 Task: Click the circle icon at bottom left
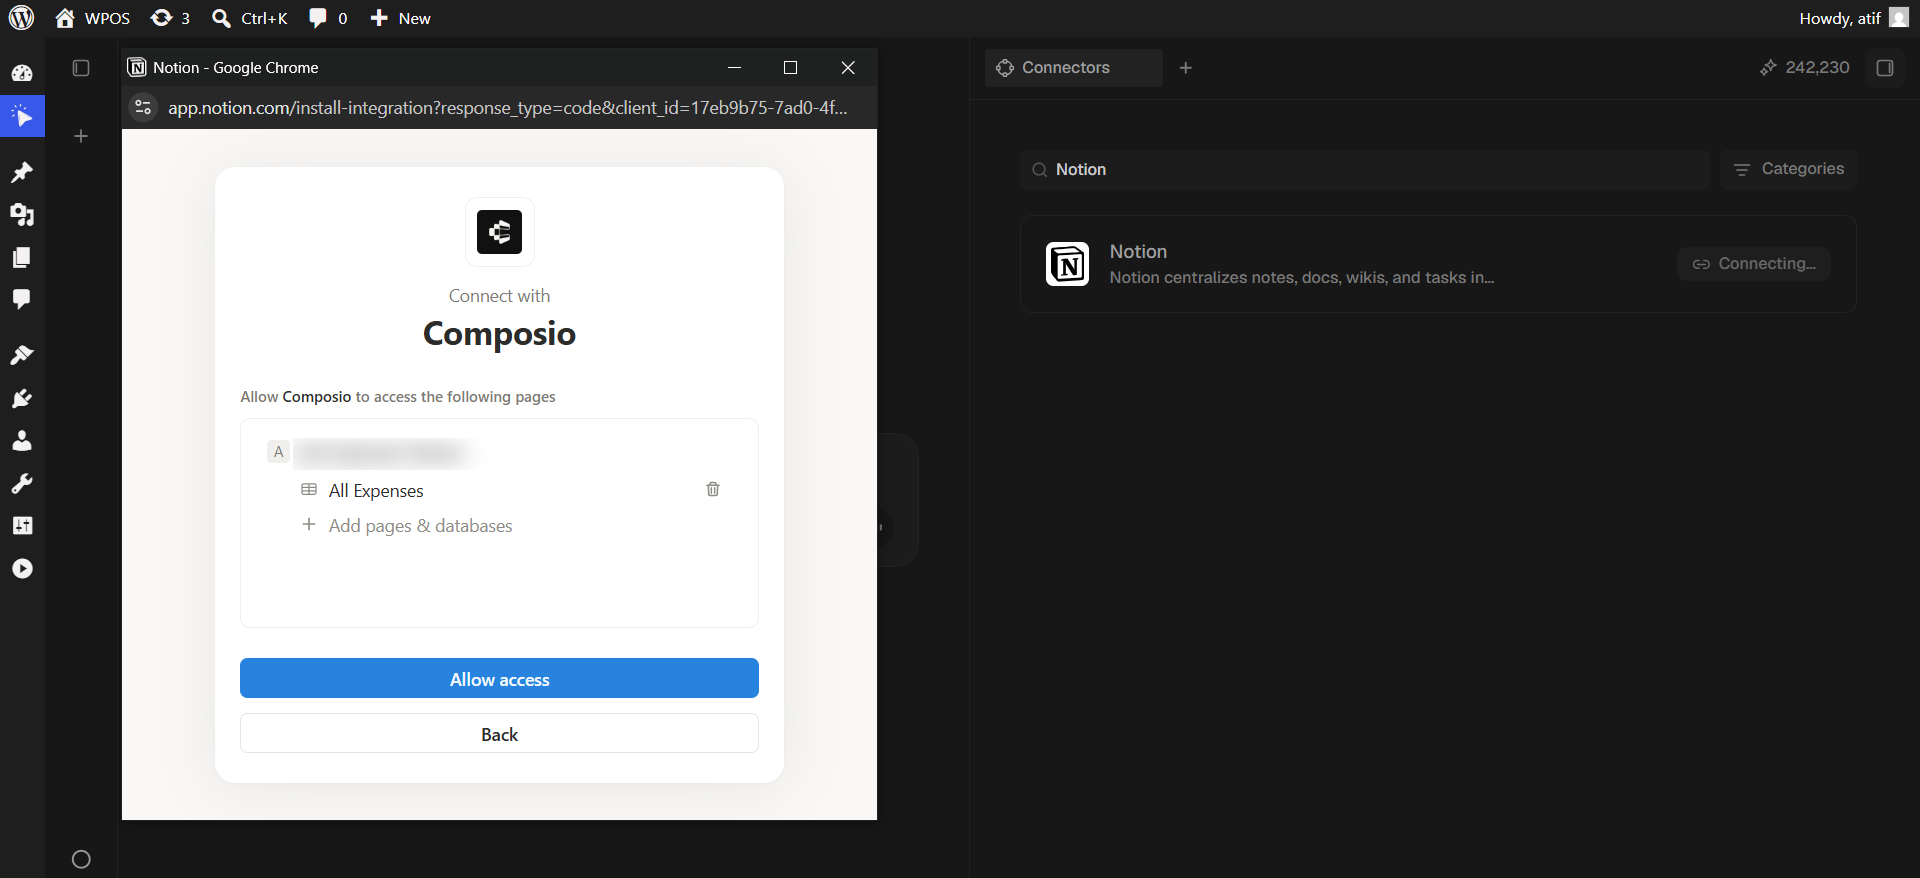coord(82,859)
